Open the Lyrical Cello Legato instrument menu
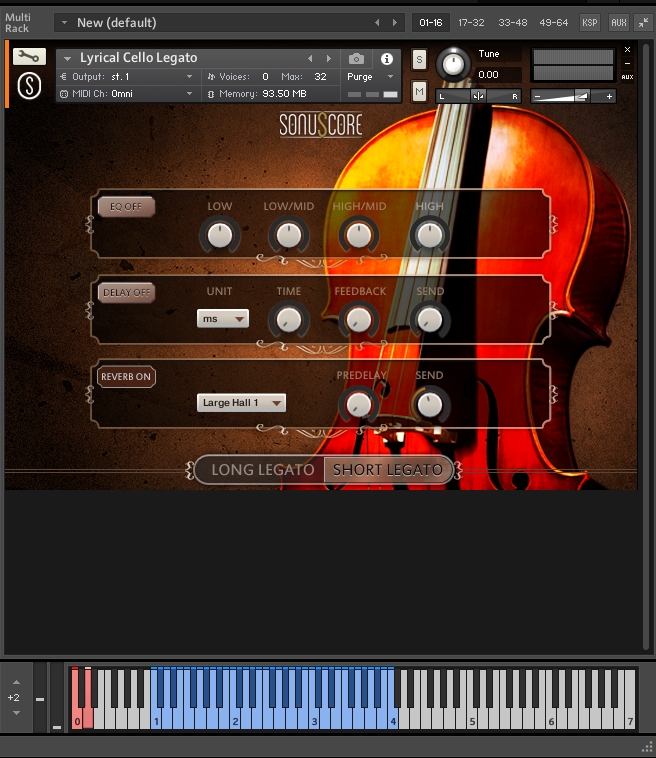The height and width of the screenshot is (758, 656). click(x=67, y=58)
